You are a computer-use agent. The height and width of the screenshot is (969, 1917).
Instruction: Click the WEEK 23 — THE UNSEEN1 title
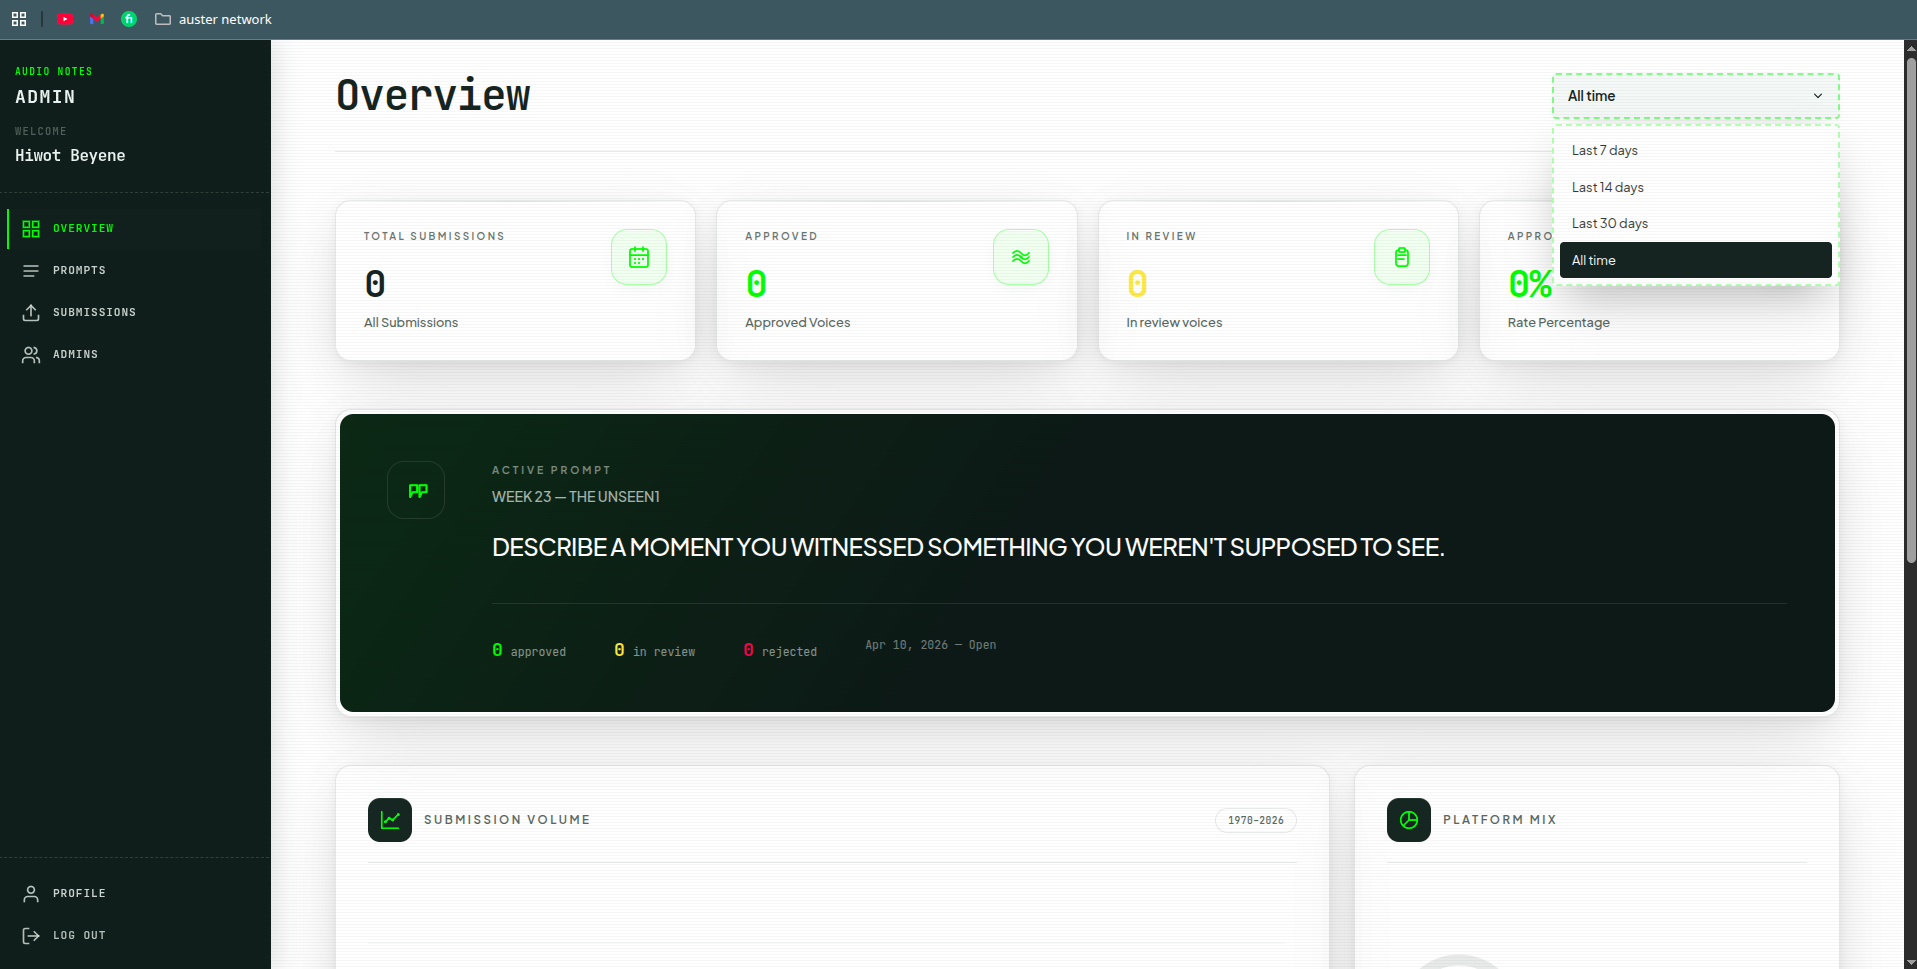point(576,497)
